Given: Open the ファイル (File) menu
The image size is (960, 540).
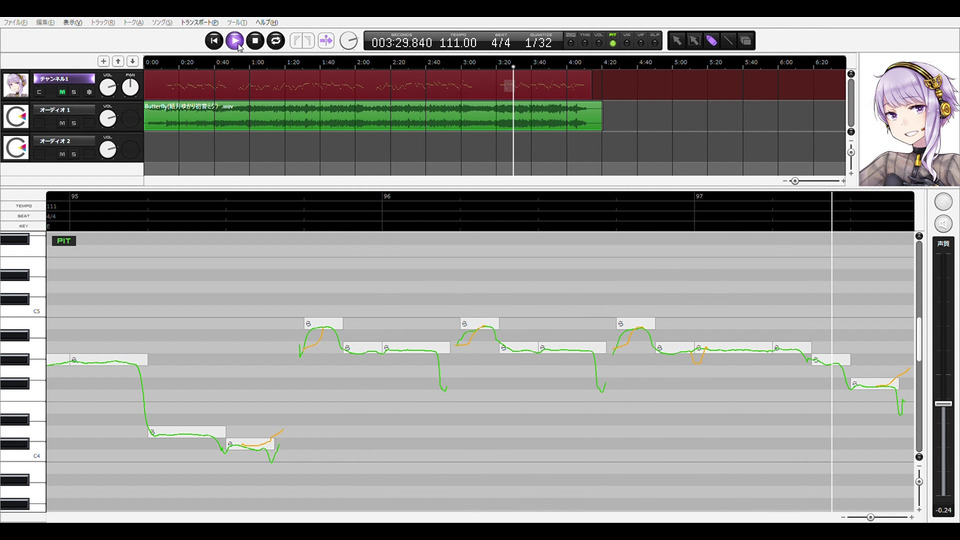Looking at the screenshot, I should (x=15, y=23).
